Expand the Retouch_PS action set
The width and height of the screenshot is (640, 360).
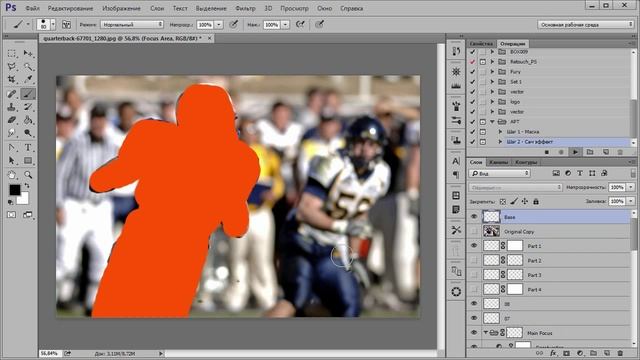493,62
